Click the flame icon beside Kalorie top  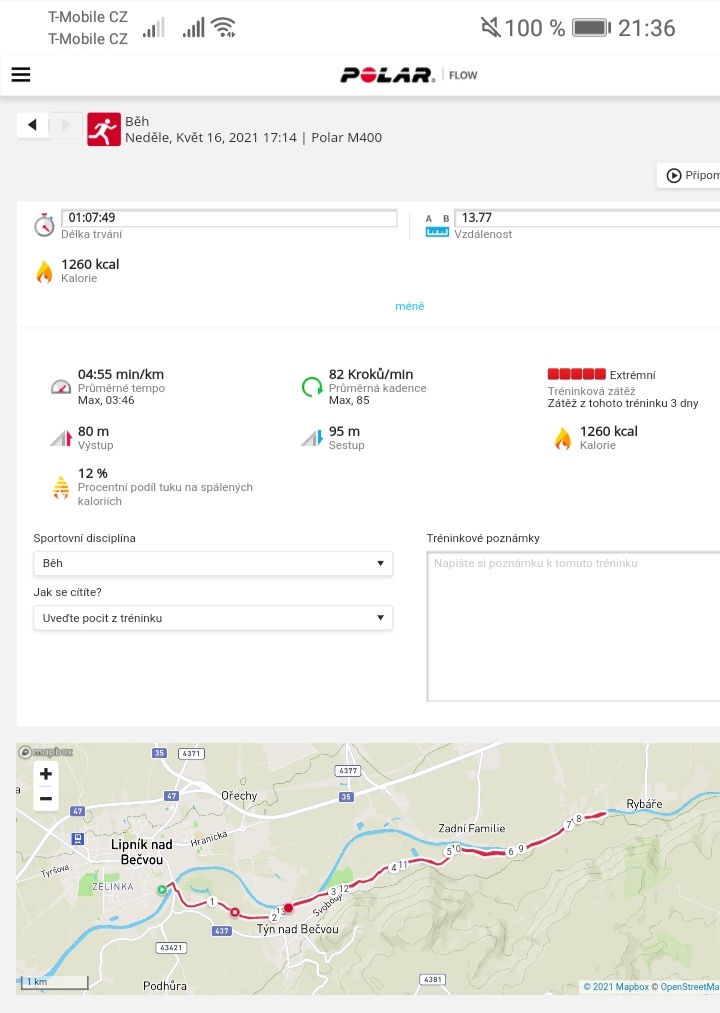pyautogui.click(x=44, y=271)
